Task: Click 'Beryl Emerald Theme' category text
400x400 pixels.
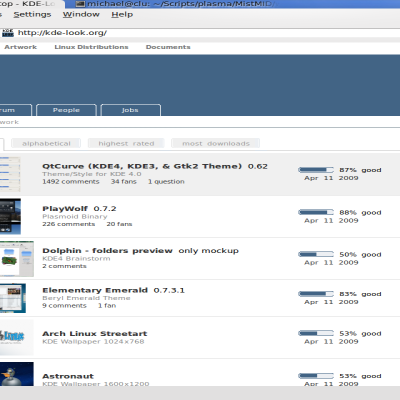Action: tap(86, 298)
